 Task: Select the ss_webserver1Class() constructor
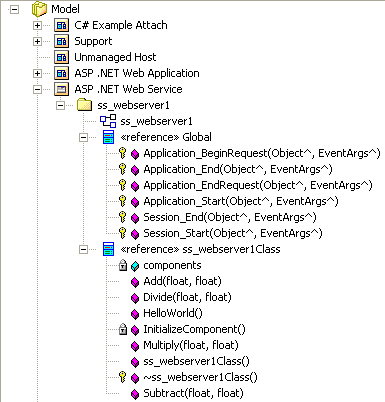click(196, 361)
